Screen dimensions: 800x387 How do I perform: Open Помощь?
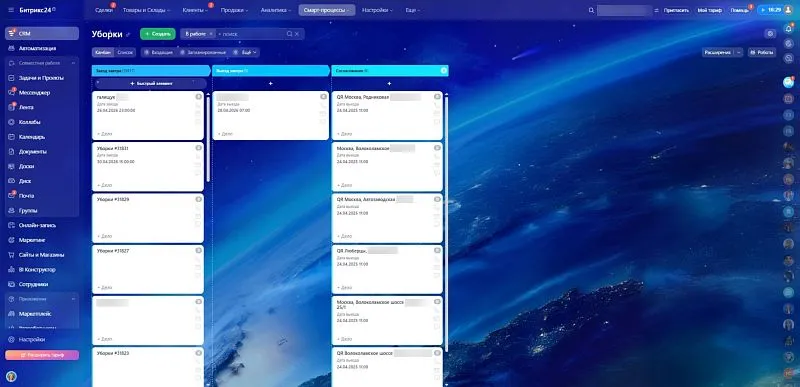739,10
